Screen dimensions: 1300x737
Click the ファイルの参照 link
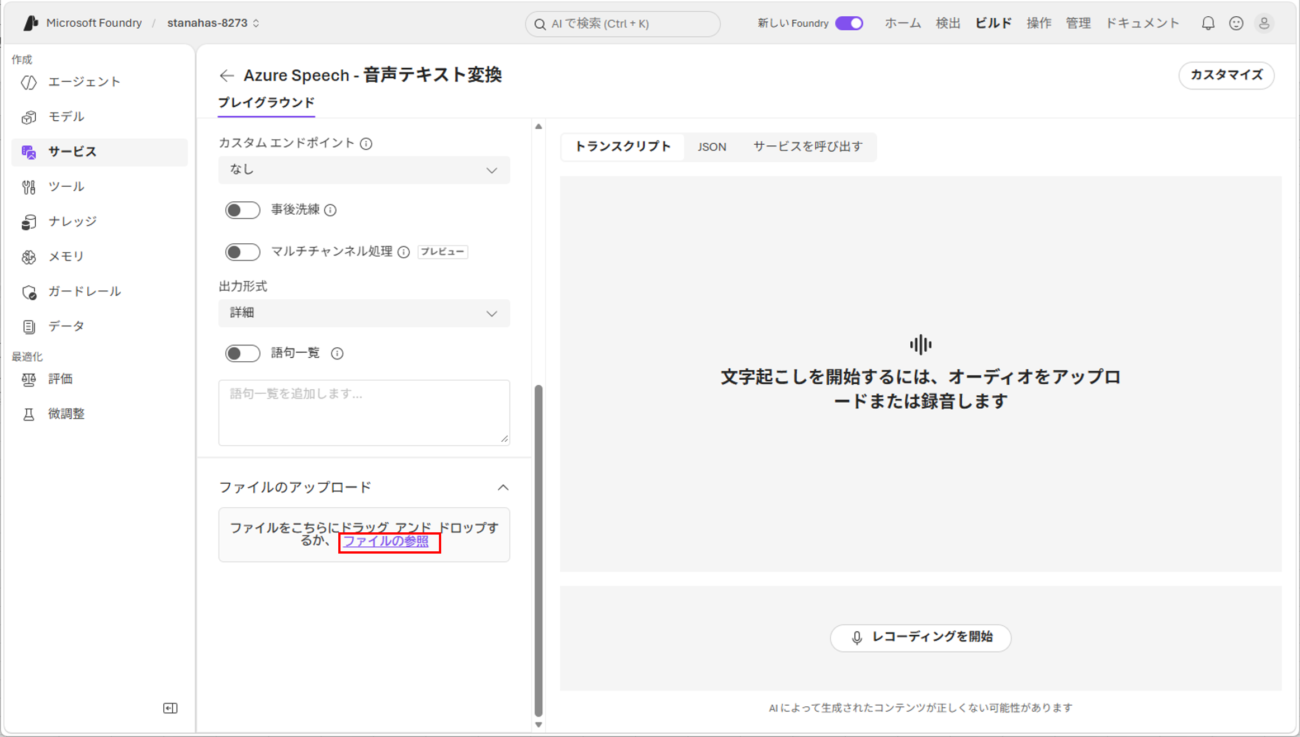click(386, 541)
